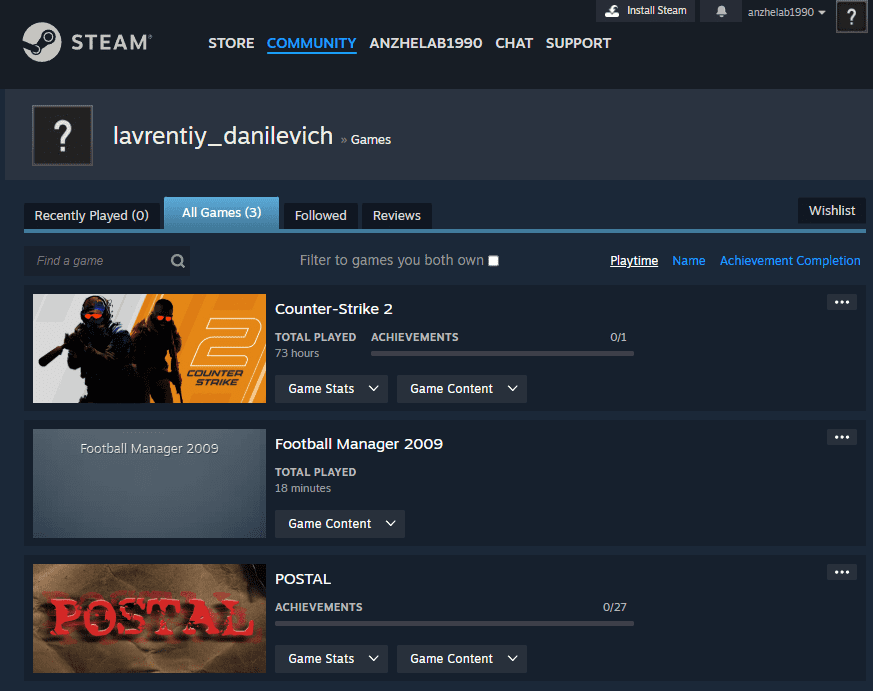873x691 pixels.
Task: Open three-dot options for POSTAL
Action: click(x=841, y=572)
